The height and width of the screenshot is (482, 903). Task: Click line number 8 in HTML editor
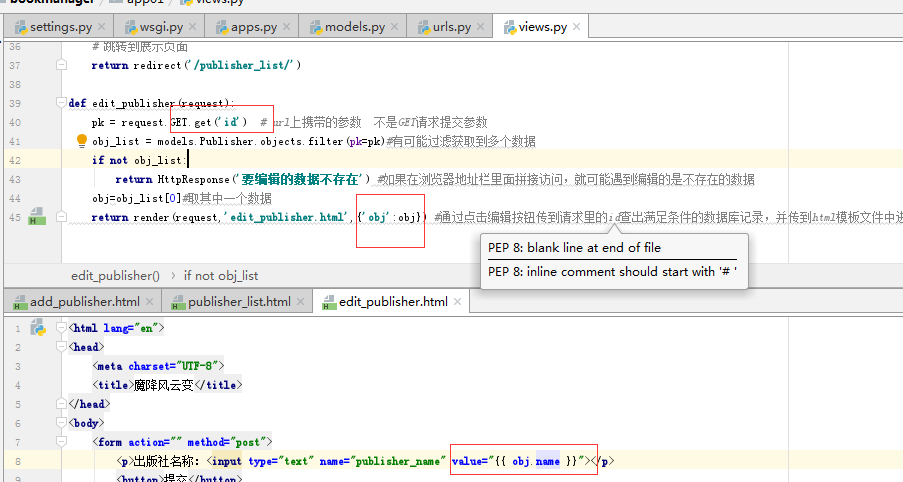[x=18, y=461]
